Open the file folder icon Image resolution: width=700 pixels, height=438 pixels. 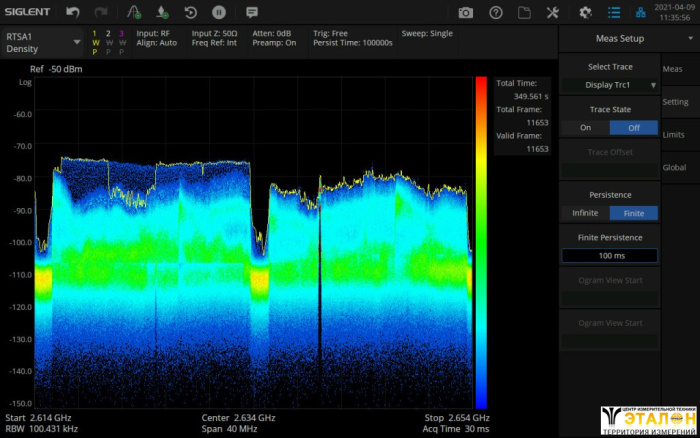click(x=525, y=12)
